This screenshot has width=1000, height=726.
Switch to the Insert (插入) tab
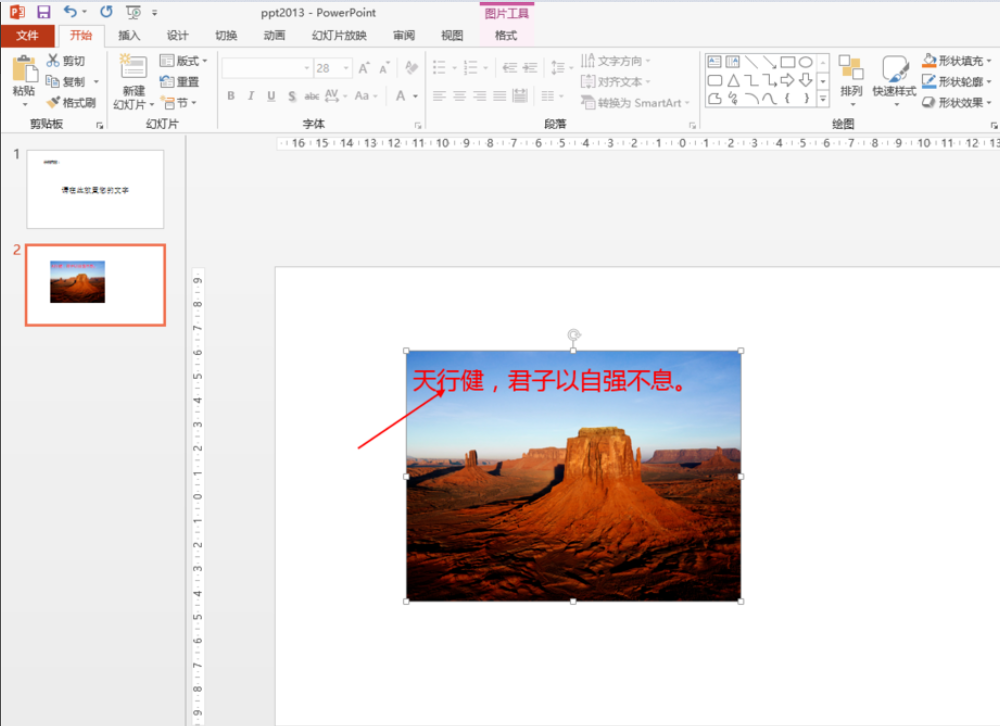pyautogui.click(x=129, y=36)
